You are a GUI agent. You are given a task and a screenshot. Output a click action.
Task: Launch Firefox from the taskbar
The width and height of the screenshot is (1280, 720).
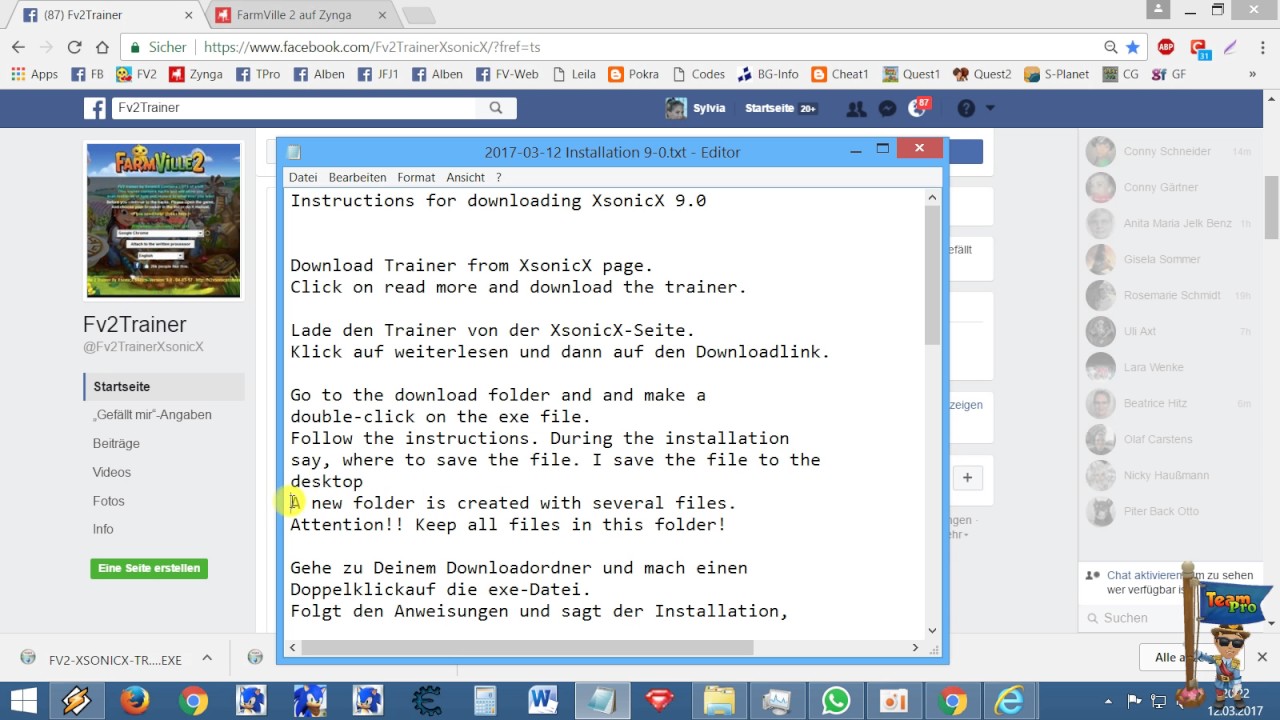click(135, 701)
